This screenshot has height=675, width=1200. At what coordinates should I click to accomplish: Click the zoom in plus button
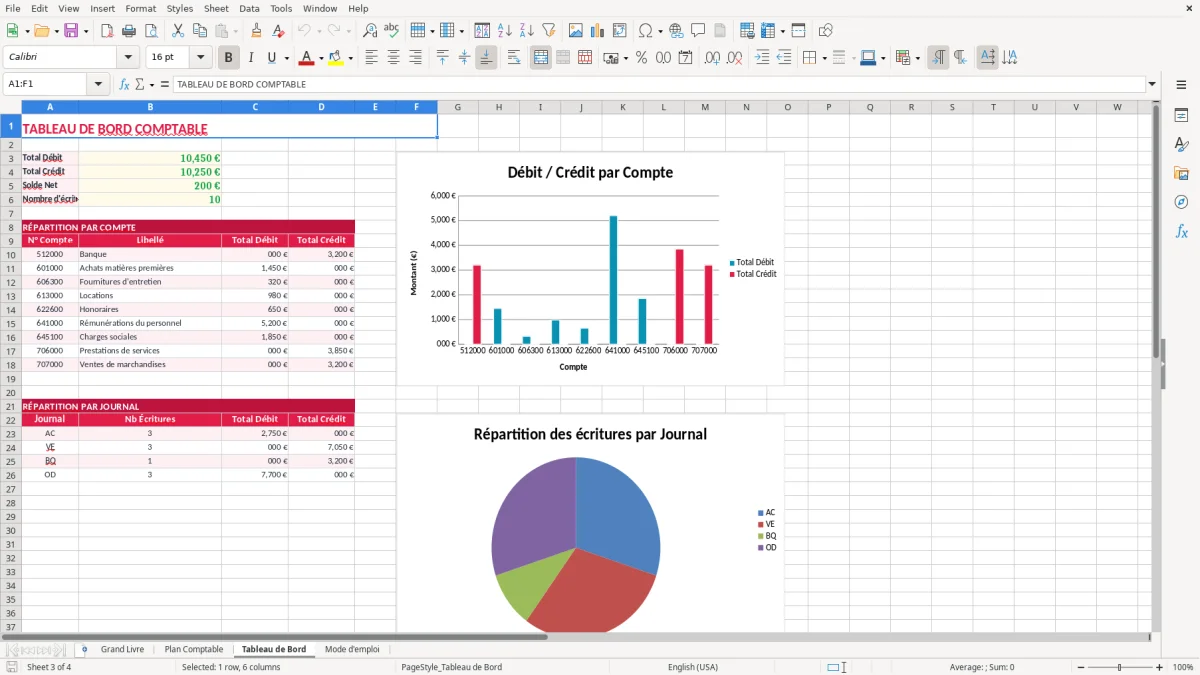[1159, 667]
